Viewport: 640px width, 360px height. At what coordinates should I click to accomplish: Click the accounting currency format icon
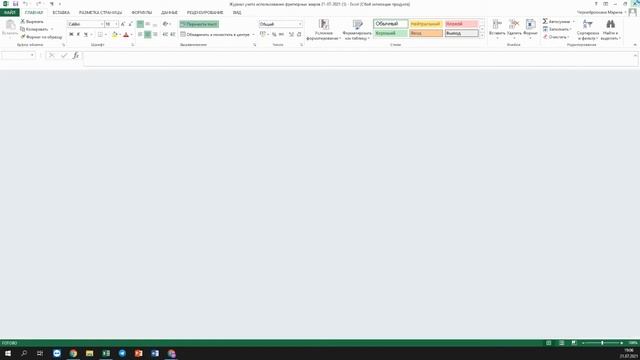[x=262, y=35]
